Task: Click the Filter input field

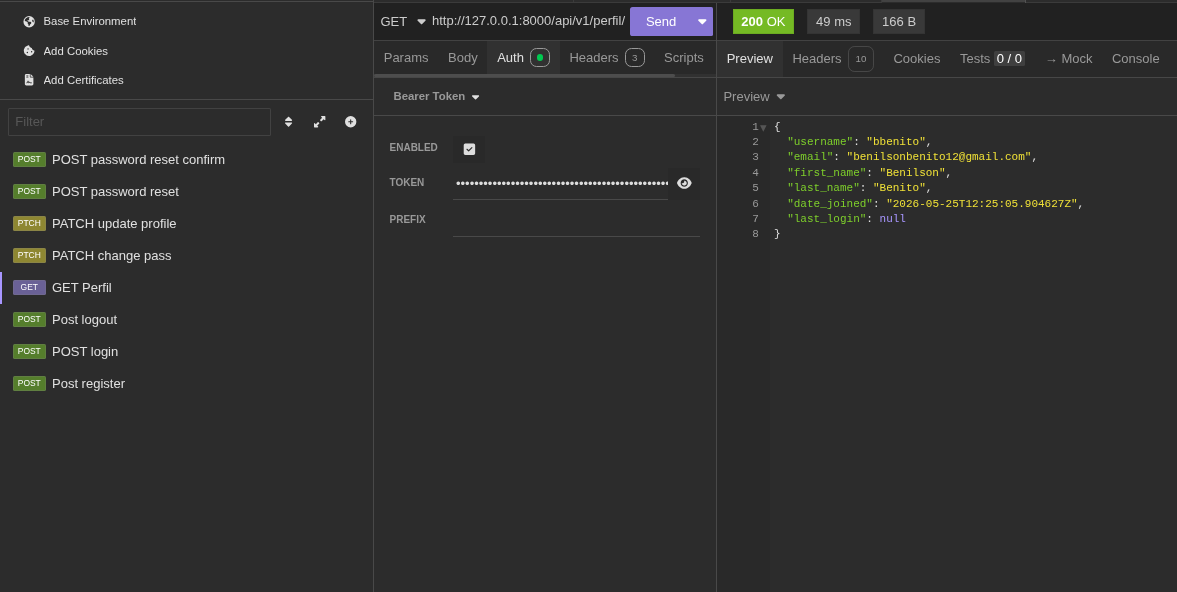Action: click(x=139, y=122)
